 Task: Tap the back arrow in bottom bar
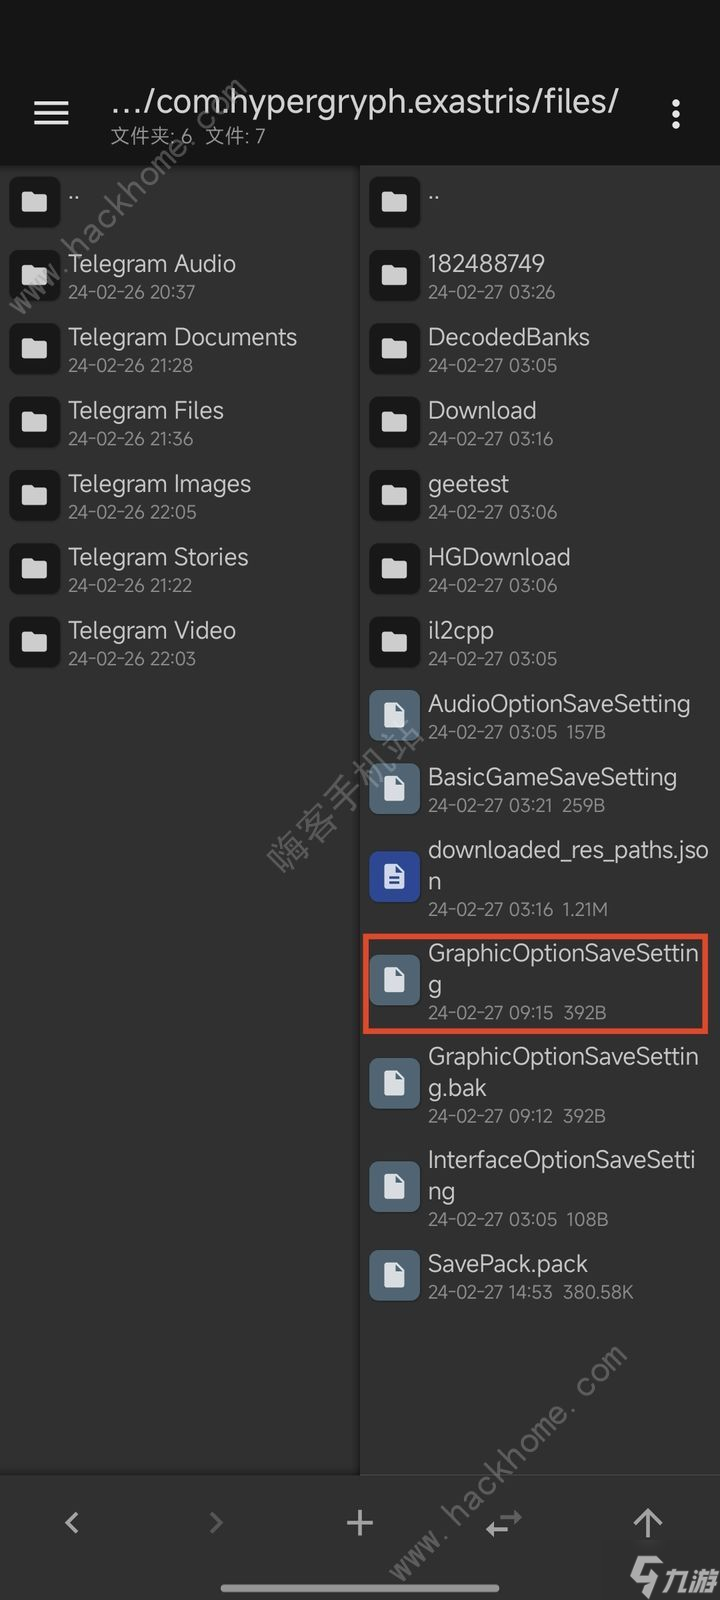click(72, 1523)
